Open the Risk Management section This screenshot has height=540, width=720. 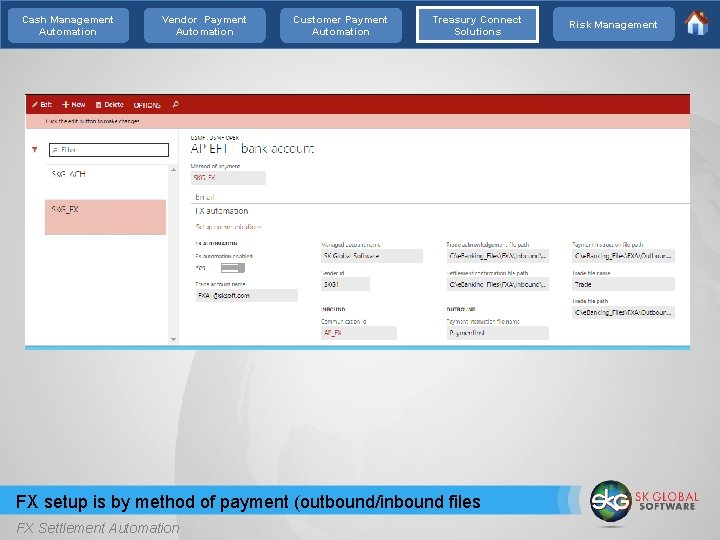pos(613,24)
